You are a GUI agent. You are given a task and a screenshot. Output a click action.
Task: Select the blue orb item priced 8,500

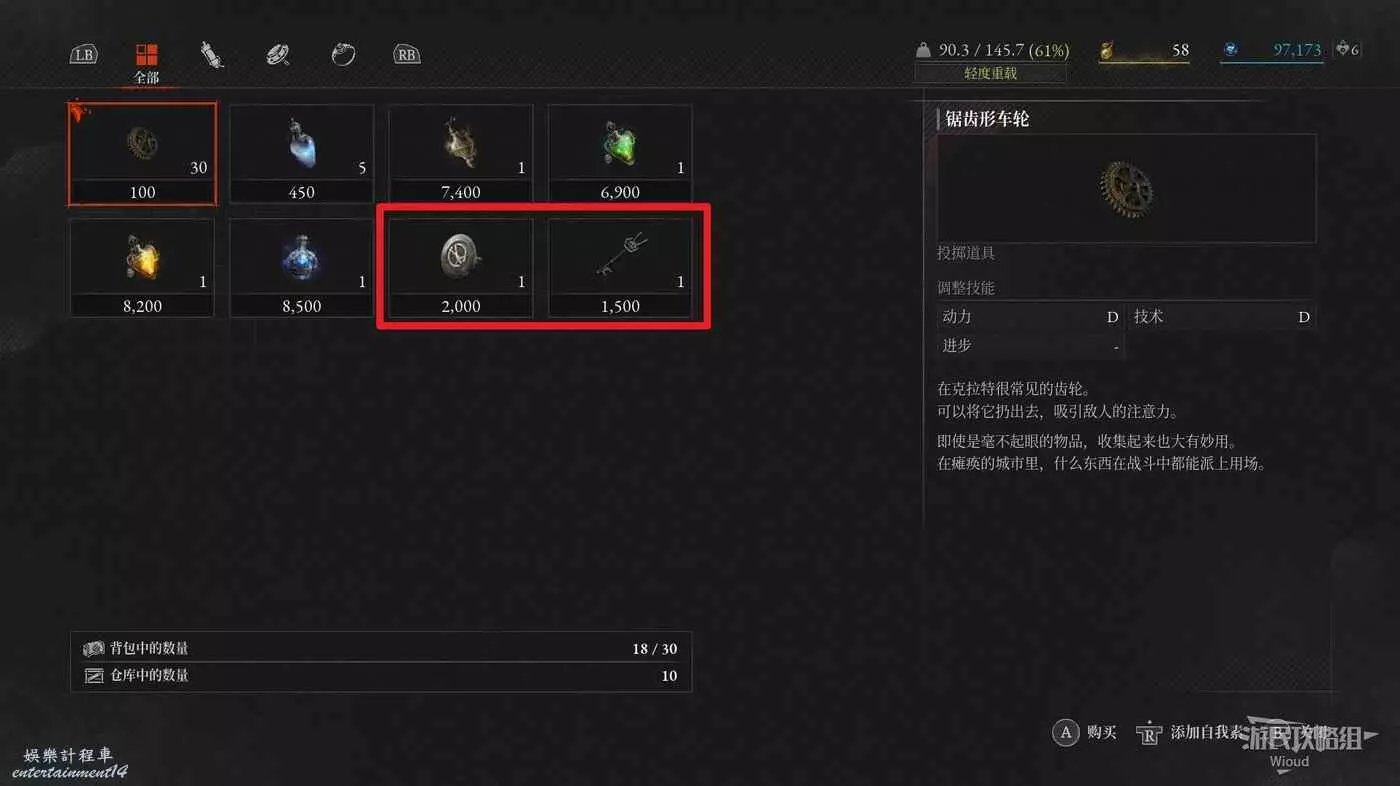(301, 268)
